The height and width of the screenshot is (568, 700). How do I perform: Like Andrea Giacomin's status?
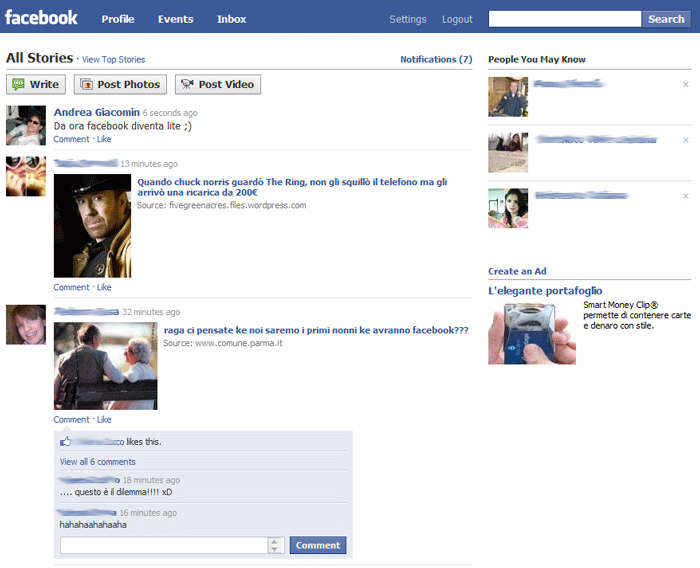[104, 139]
